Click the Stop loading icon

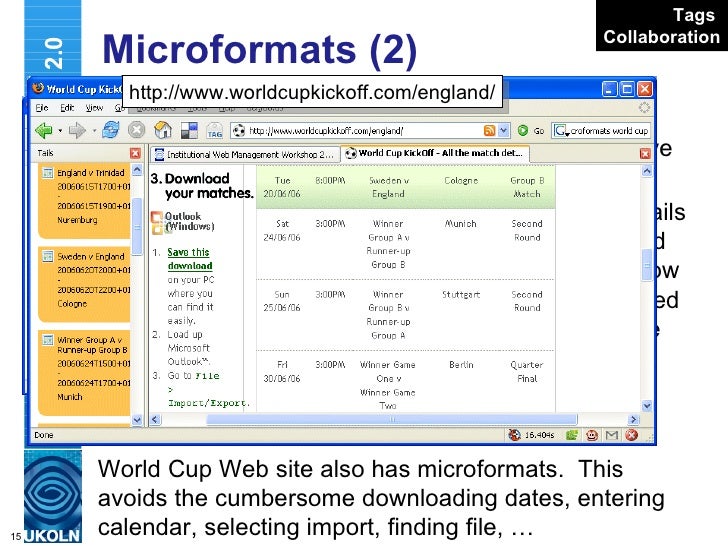point(136,130)
